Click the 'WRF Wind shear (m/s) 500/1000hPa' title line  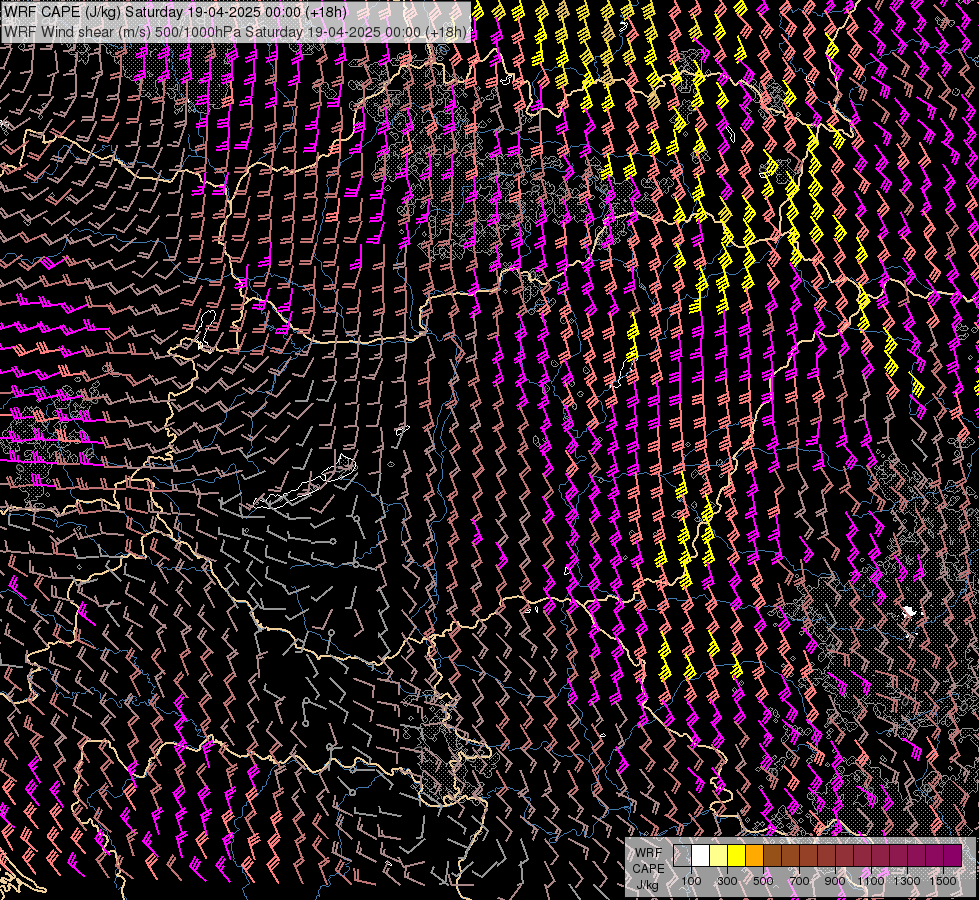pos(235,32)
